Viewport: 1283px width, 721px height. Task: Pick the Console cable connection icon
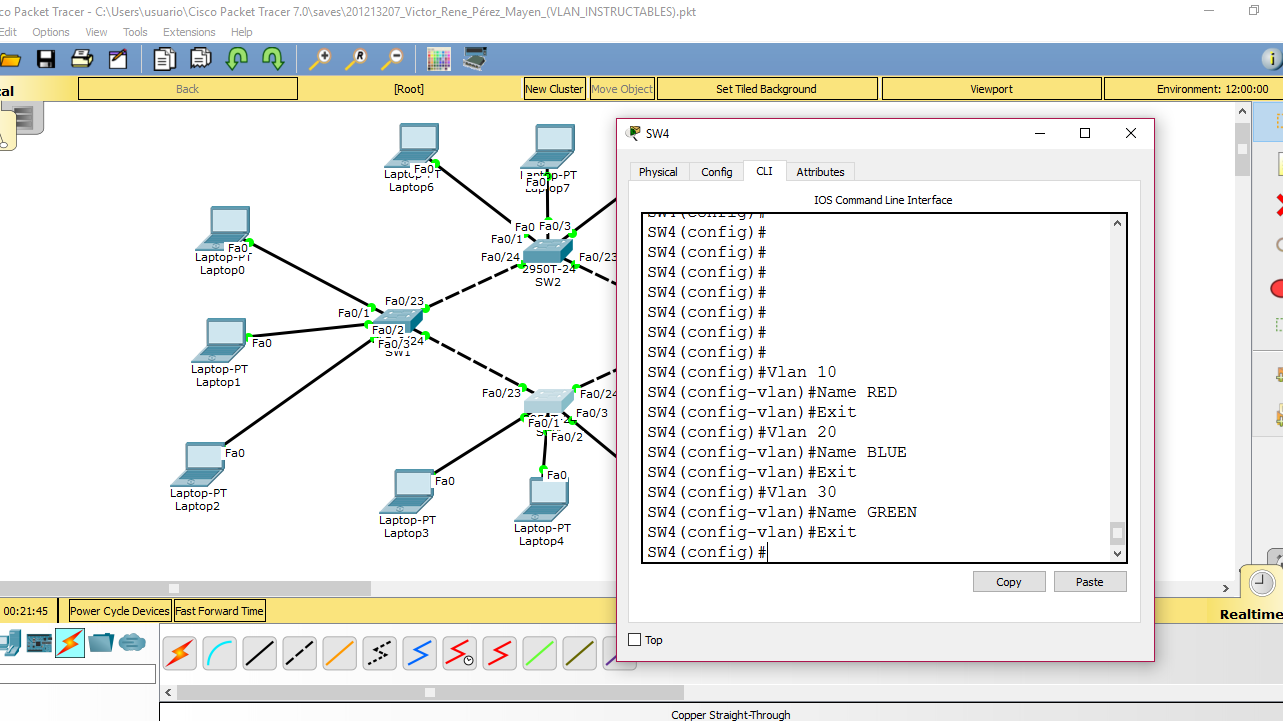219,653
